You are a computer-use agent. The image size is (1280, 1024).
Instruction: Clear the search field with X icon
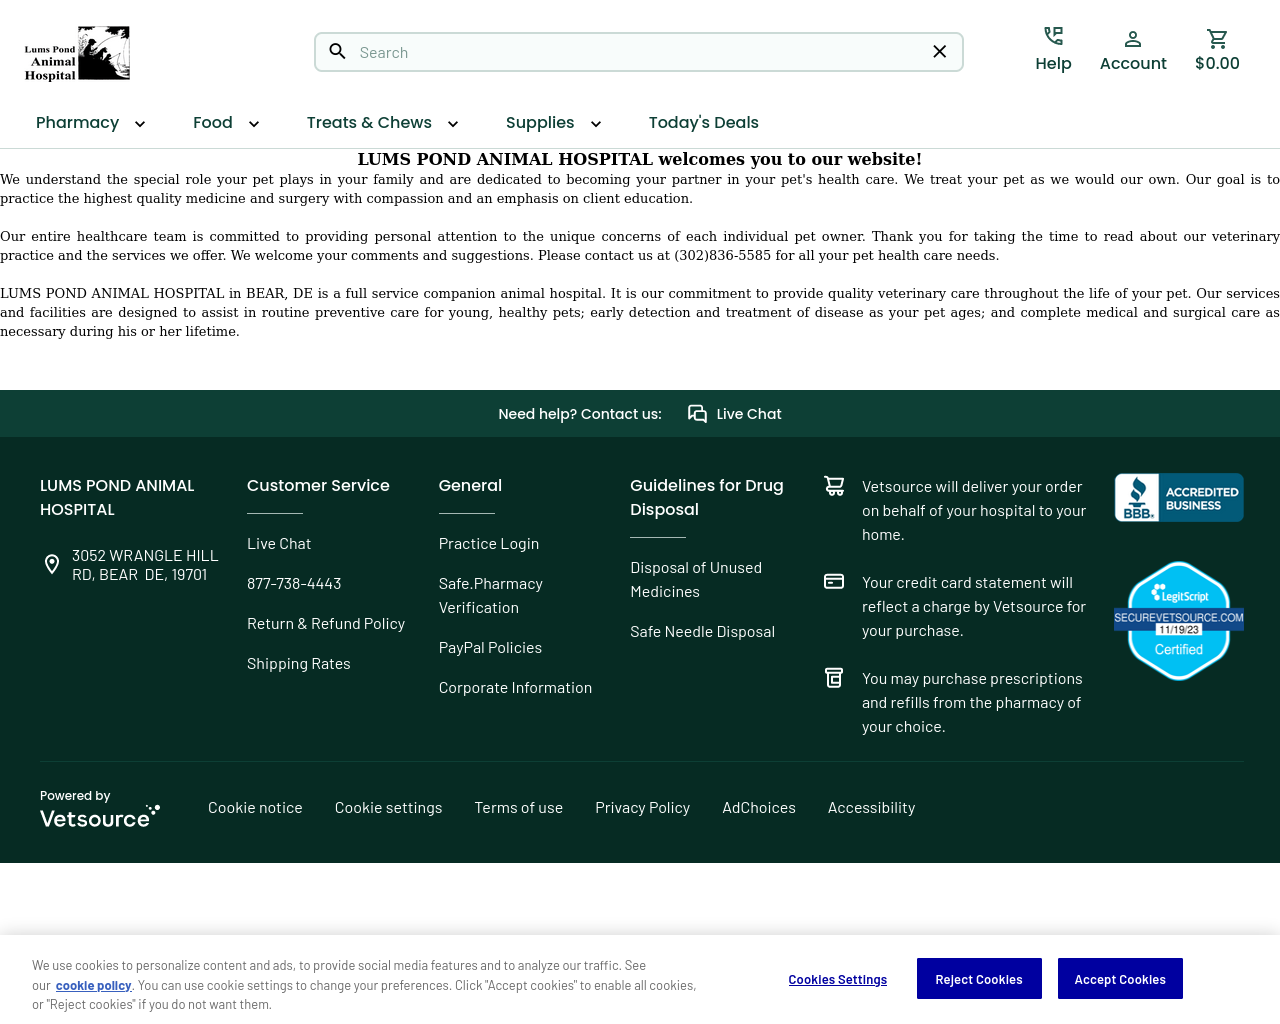(940, 51)
